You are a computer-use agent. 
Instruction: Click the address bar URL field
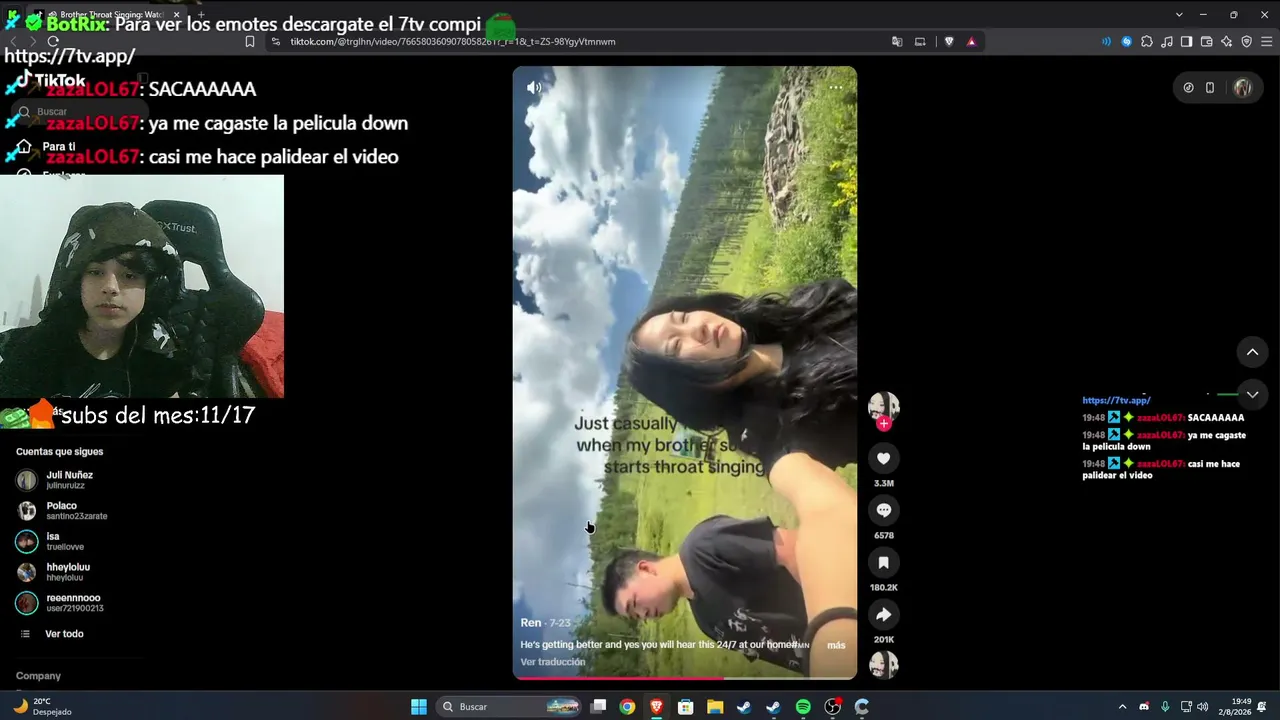coord(580,42)
